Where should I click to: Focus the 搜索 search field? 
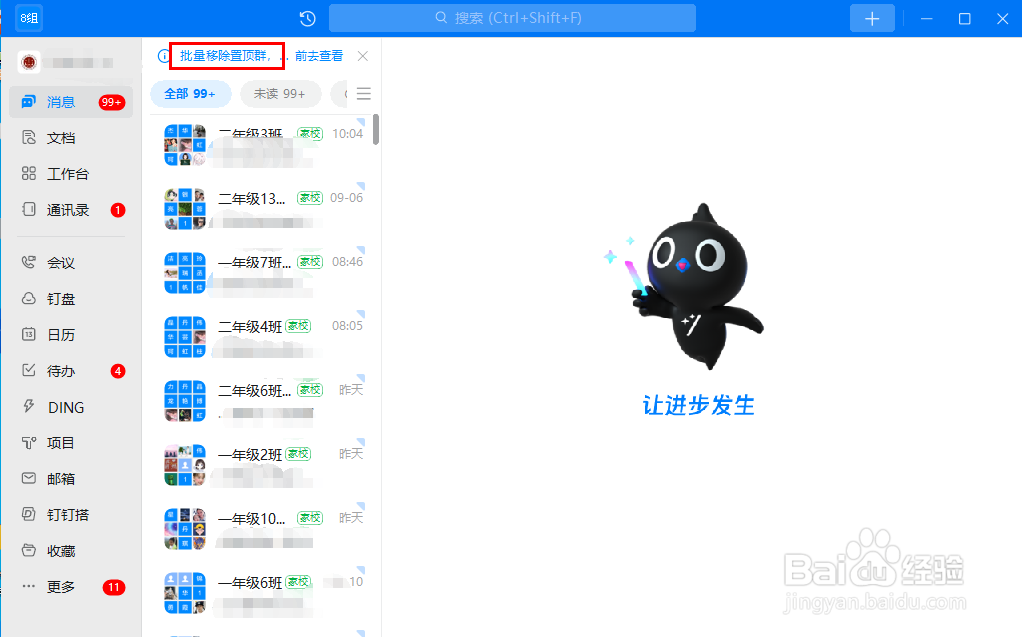(512, 18)
